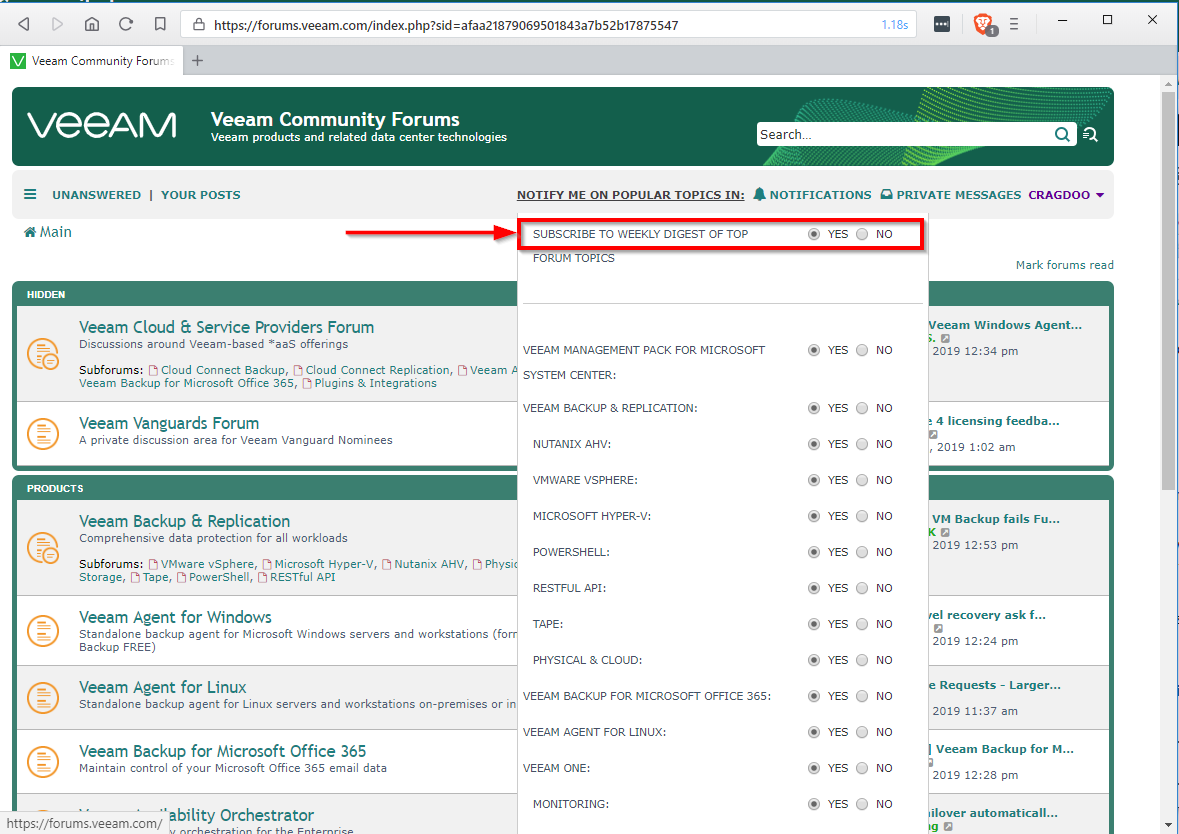The width and height of the screenshot is (1179, 834).
Task: Click the Veeam Agent for Linux forum icon
Action: [x=43, y=697]
